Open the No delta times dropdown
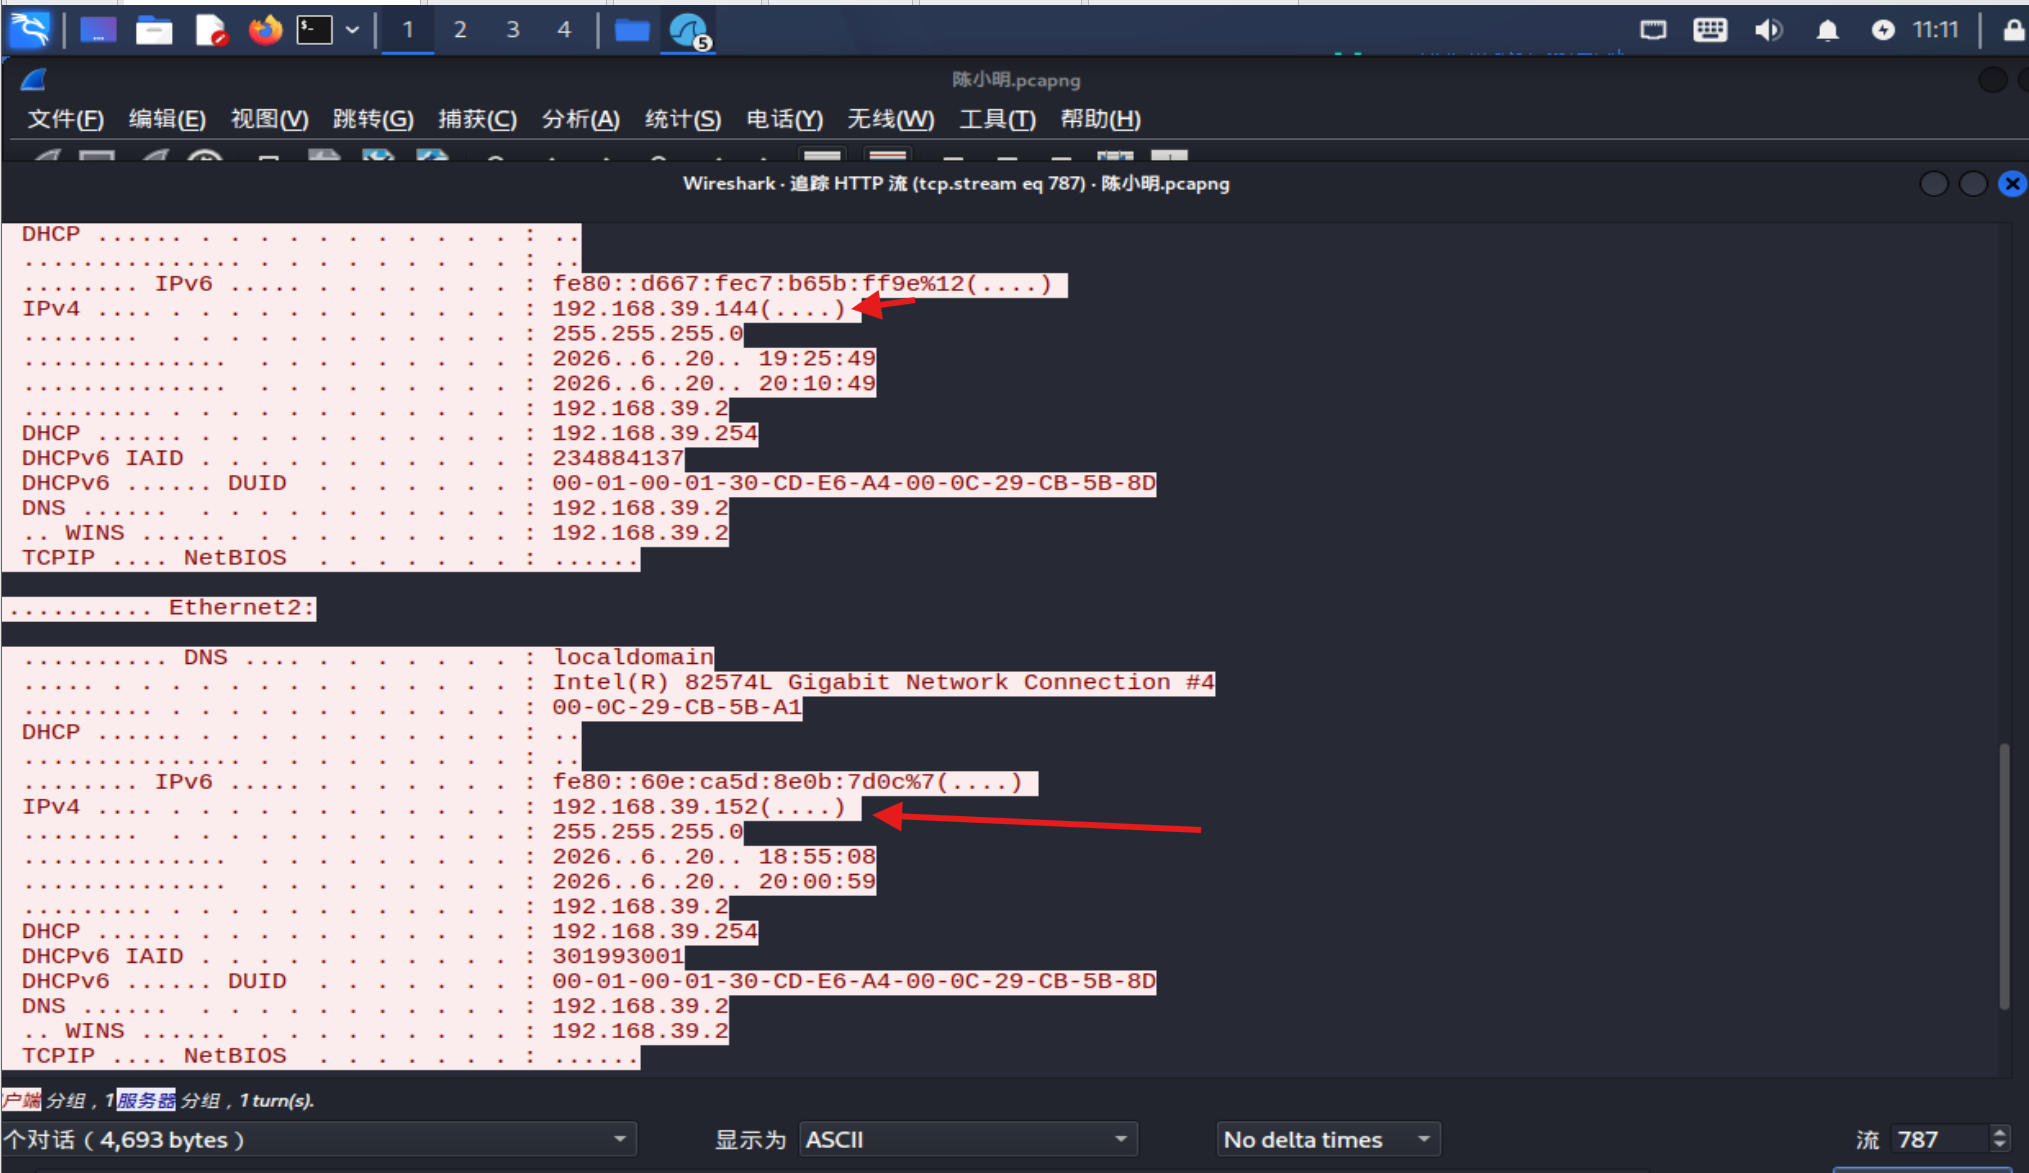The image size is (2029, 1173). (1328, 1139)
